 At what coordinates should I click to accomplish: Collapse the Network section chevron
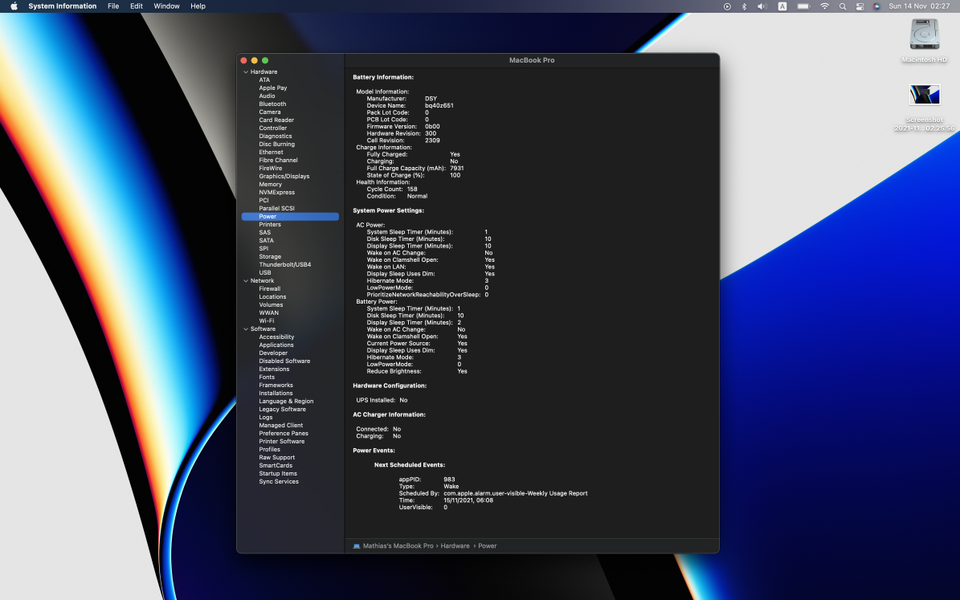tap(246, 281)
